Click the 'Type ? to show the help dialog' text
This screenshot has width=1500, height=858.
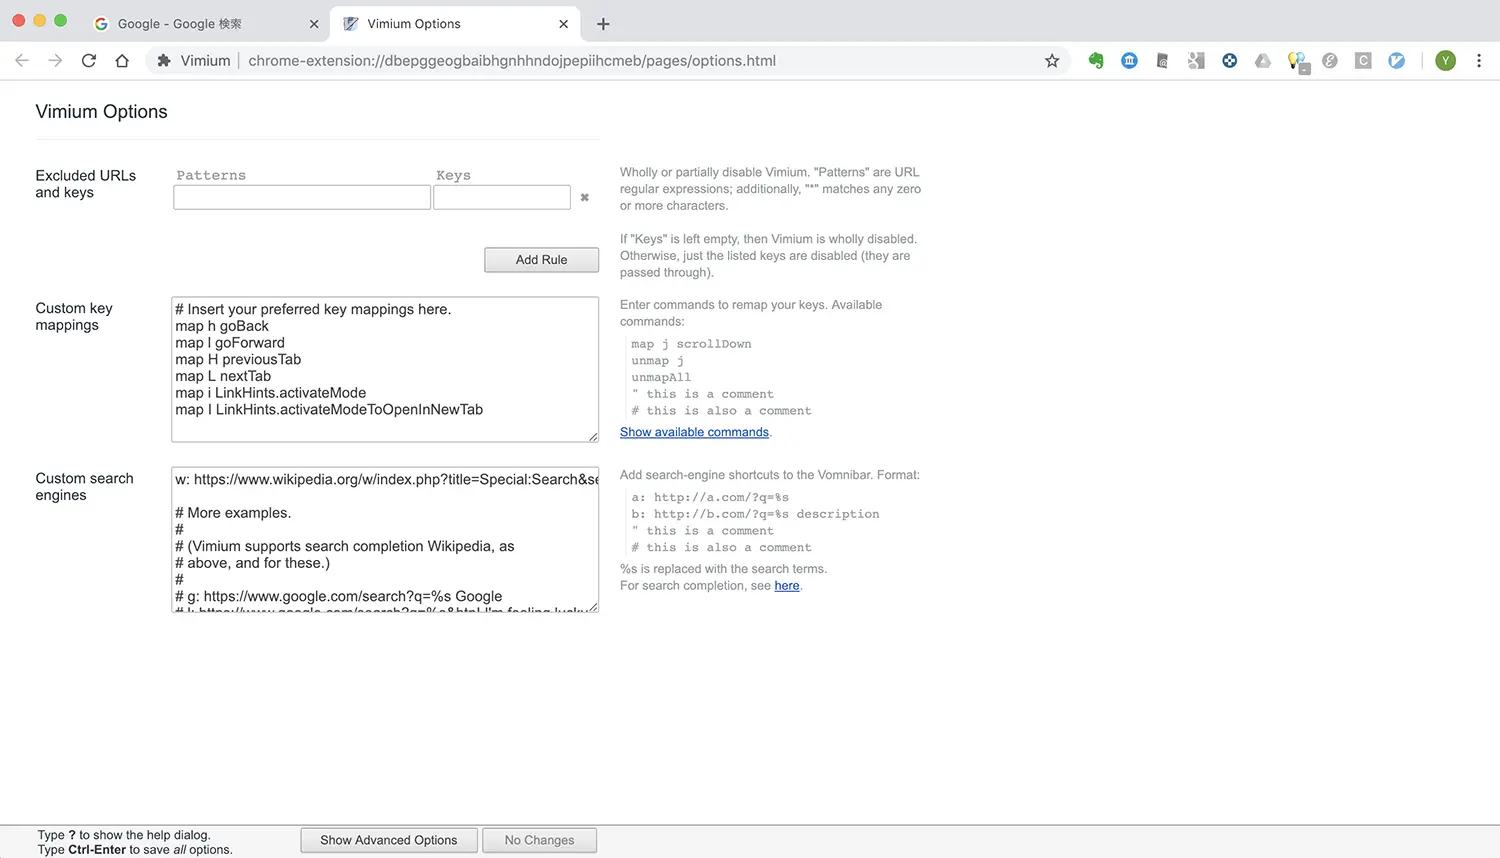[124, 835]
